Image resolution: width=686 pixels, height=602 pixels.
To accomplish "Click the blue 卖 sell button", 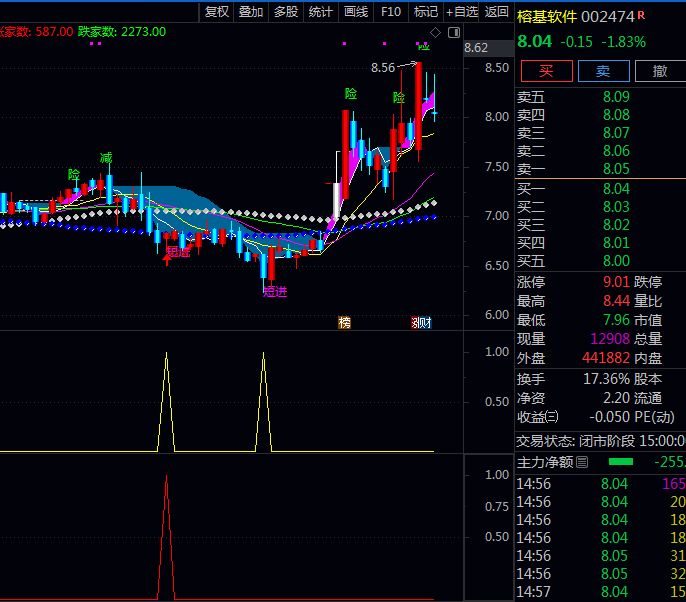I will tap(603, 71).
